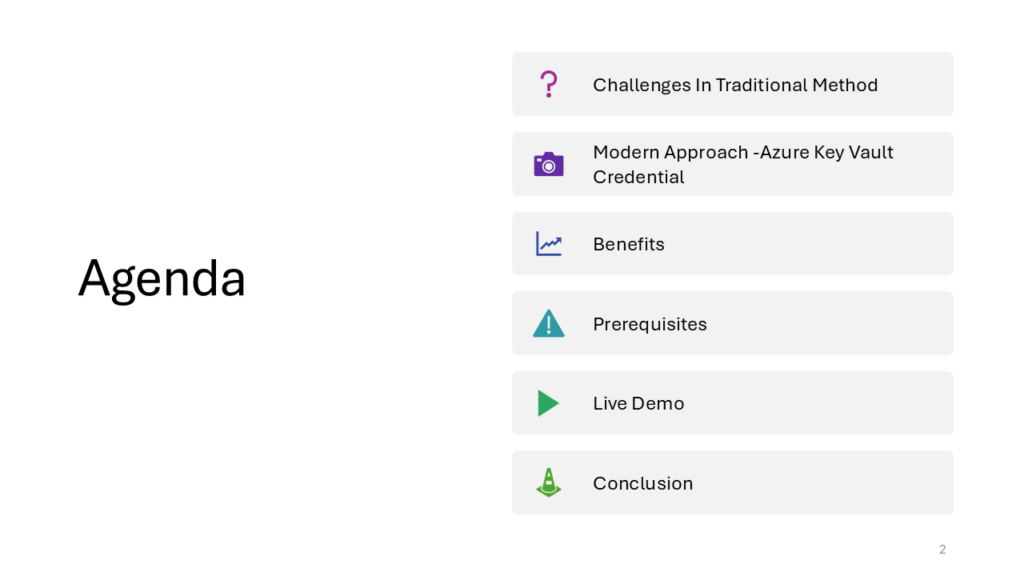Select the green traffic cone icon
This screenshot has width=1024, height=576.
click(549, 483)
